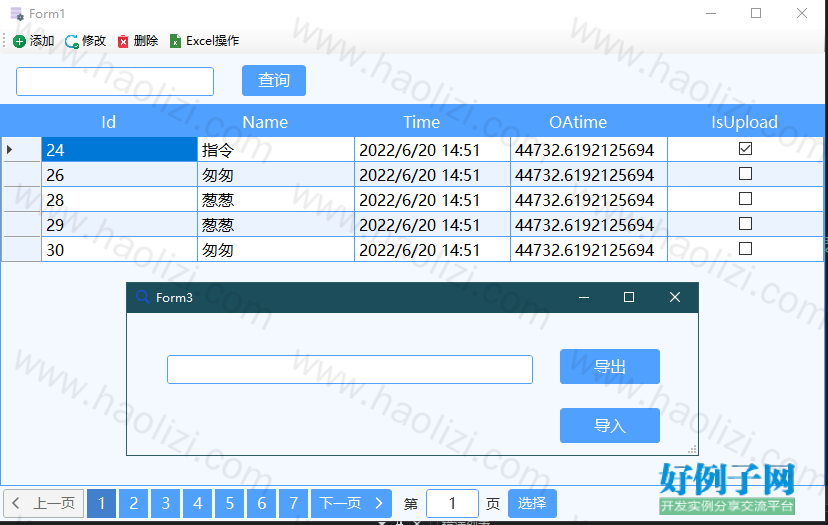The image size is (828, 525).
Task: Minimize the Form3 window
Action: 584,297
